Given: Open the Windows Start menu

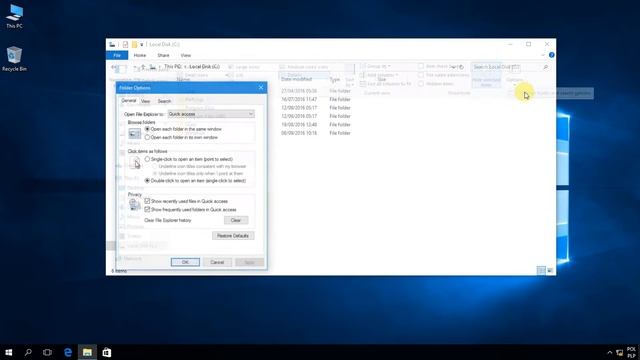Looking at the screenshot, I should point(9,352).
